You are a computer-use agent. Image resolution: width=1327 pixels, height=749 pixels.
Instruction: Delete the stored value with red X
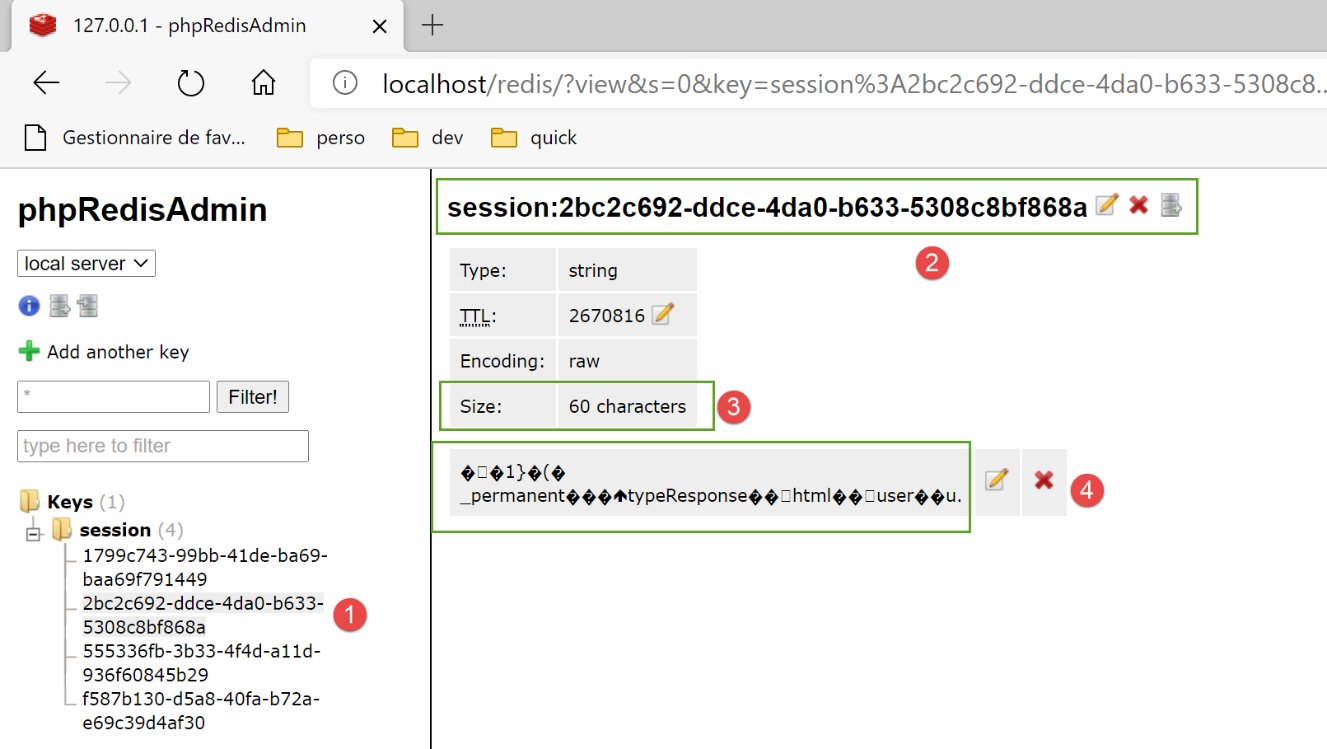pos(1044,481)
